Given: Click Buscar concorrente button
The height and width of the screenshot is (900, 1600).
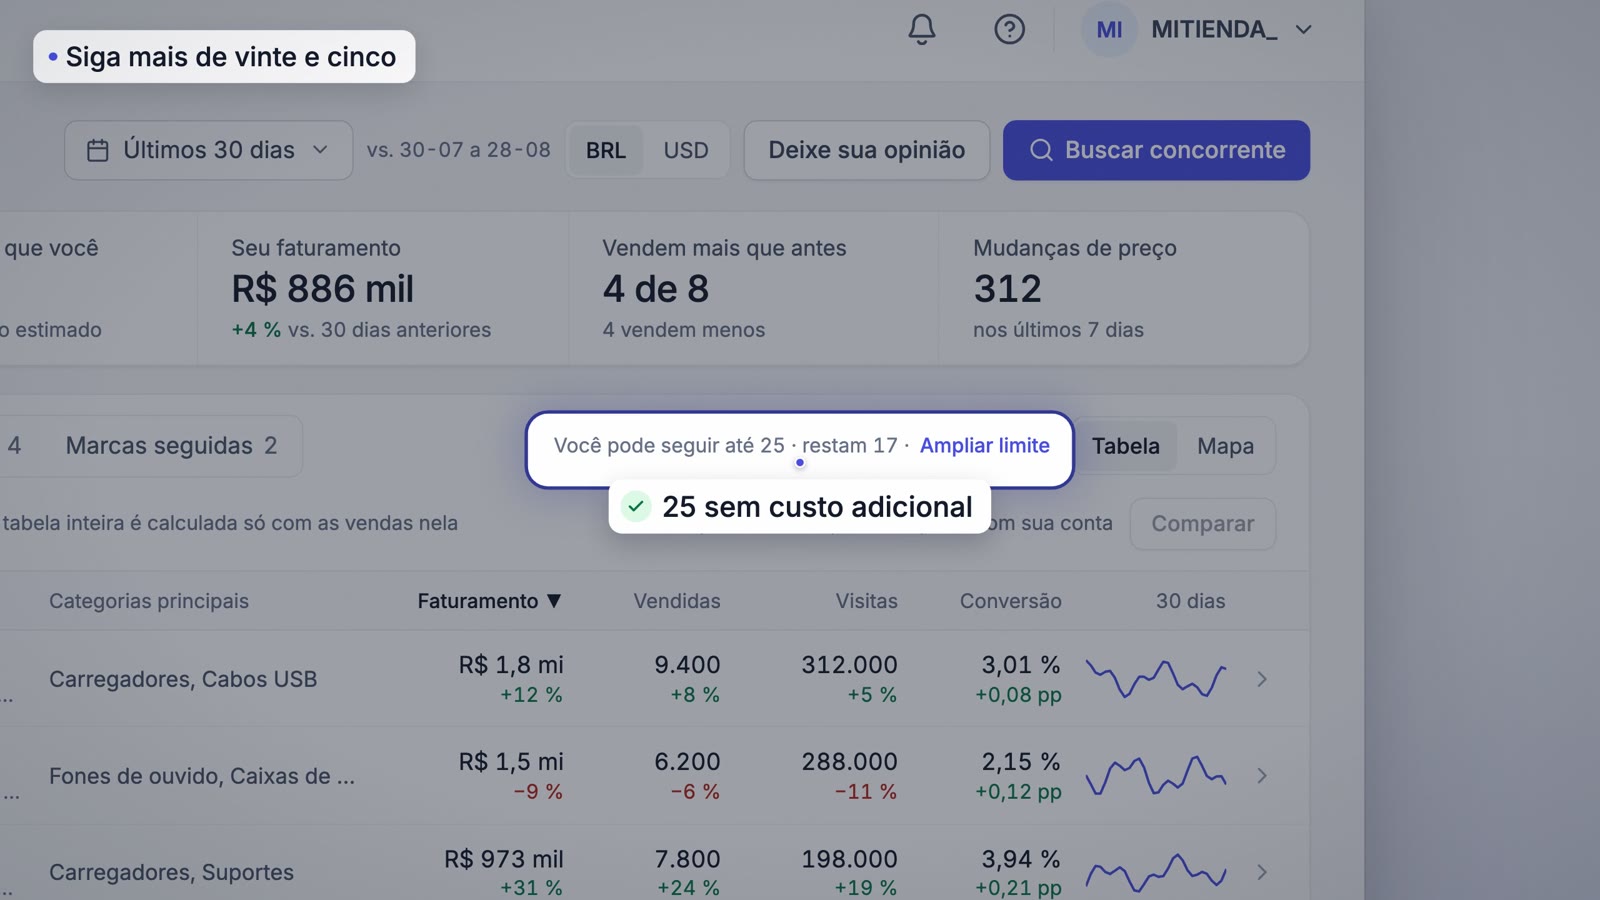Looking at the screenshot, I should pyautogui.click(x=1156, y=150).
